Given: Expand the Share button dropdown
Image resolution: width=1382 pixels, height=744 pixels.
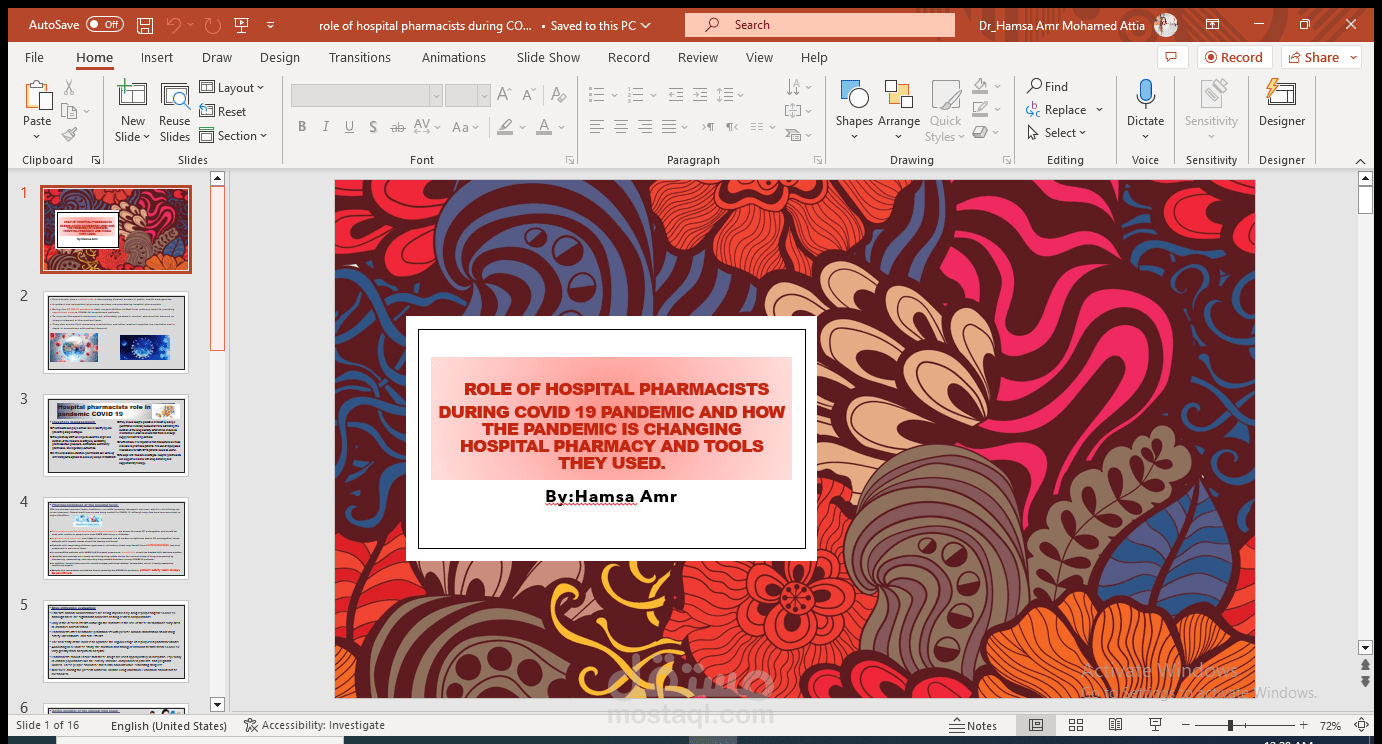Looking at the screenshot, I should click(x=1353, y=57).
